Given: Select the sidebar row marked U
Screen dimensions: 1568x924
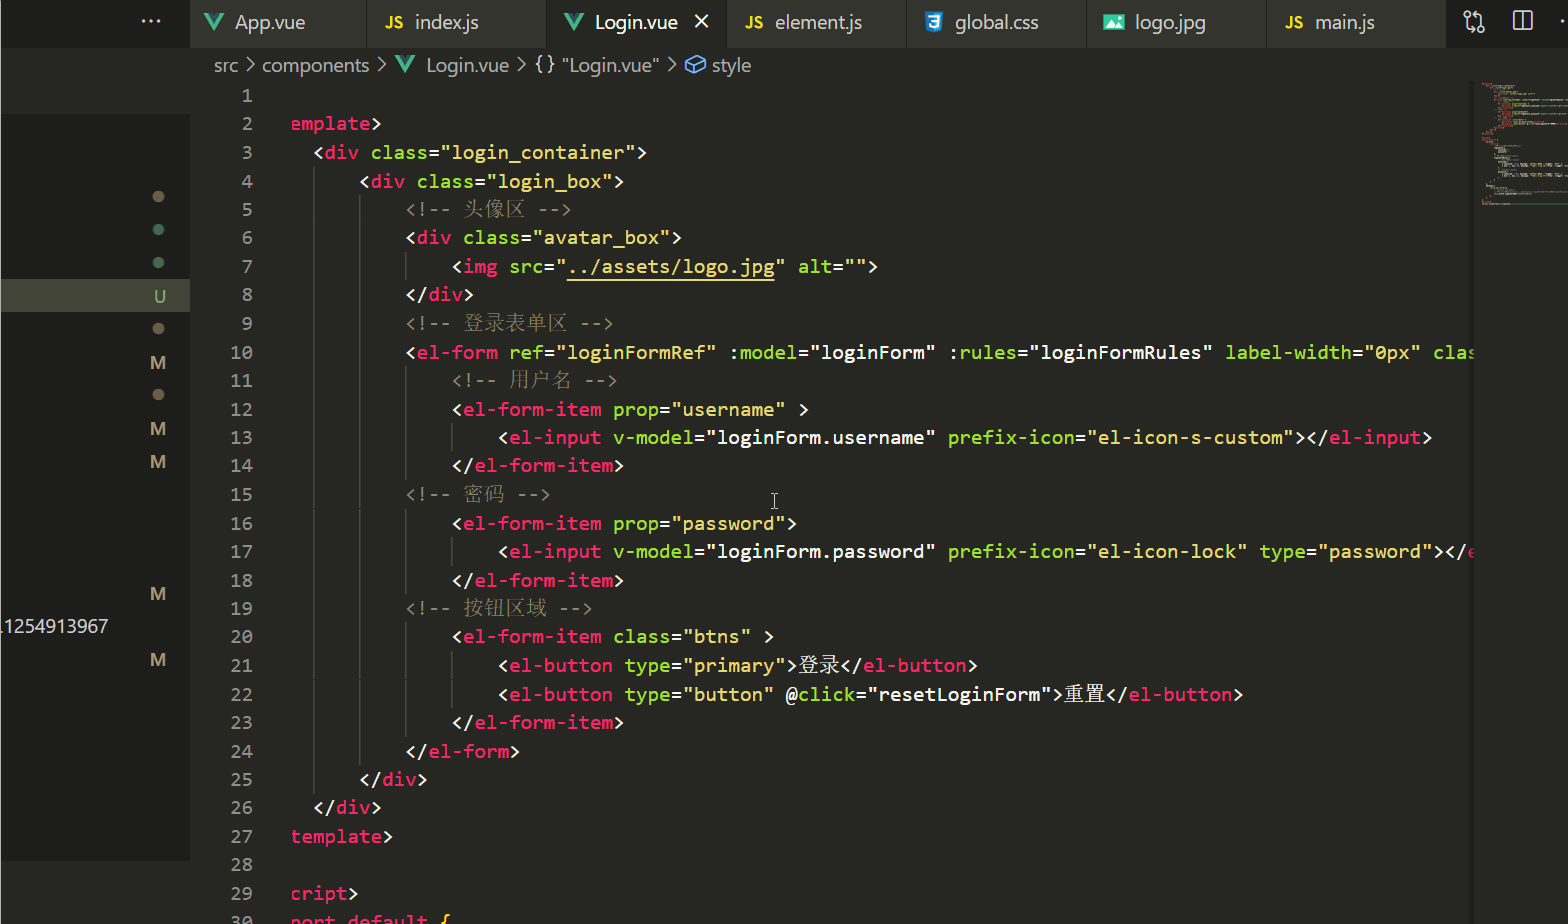Looking at the screenshot, I should (x=95, y=295).
